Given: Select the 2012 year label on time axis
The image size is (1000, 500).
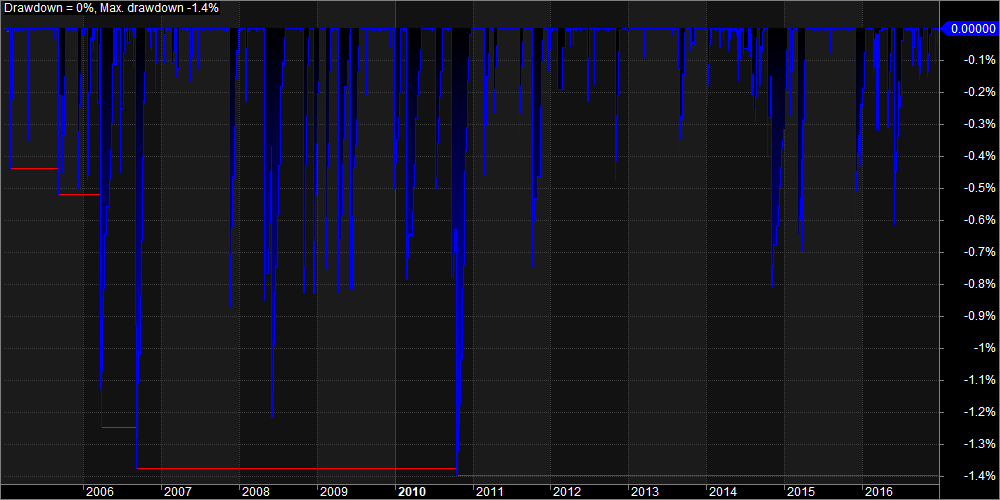Looking at the screenshot, I should [567, 492].
